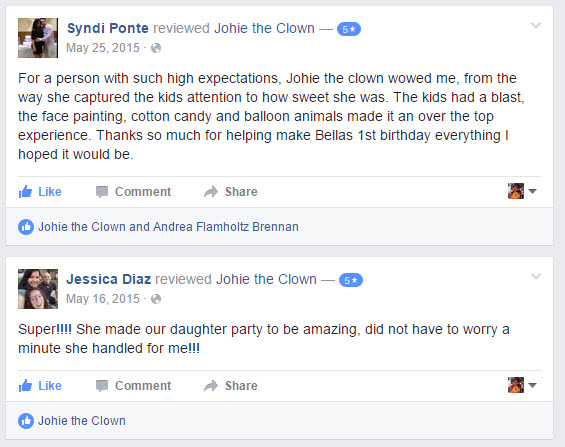Click thumbs-up Like icon on Jessica Diaz's review
The width and height of the screenshot is (565, 447).
click(25, 386)
